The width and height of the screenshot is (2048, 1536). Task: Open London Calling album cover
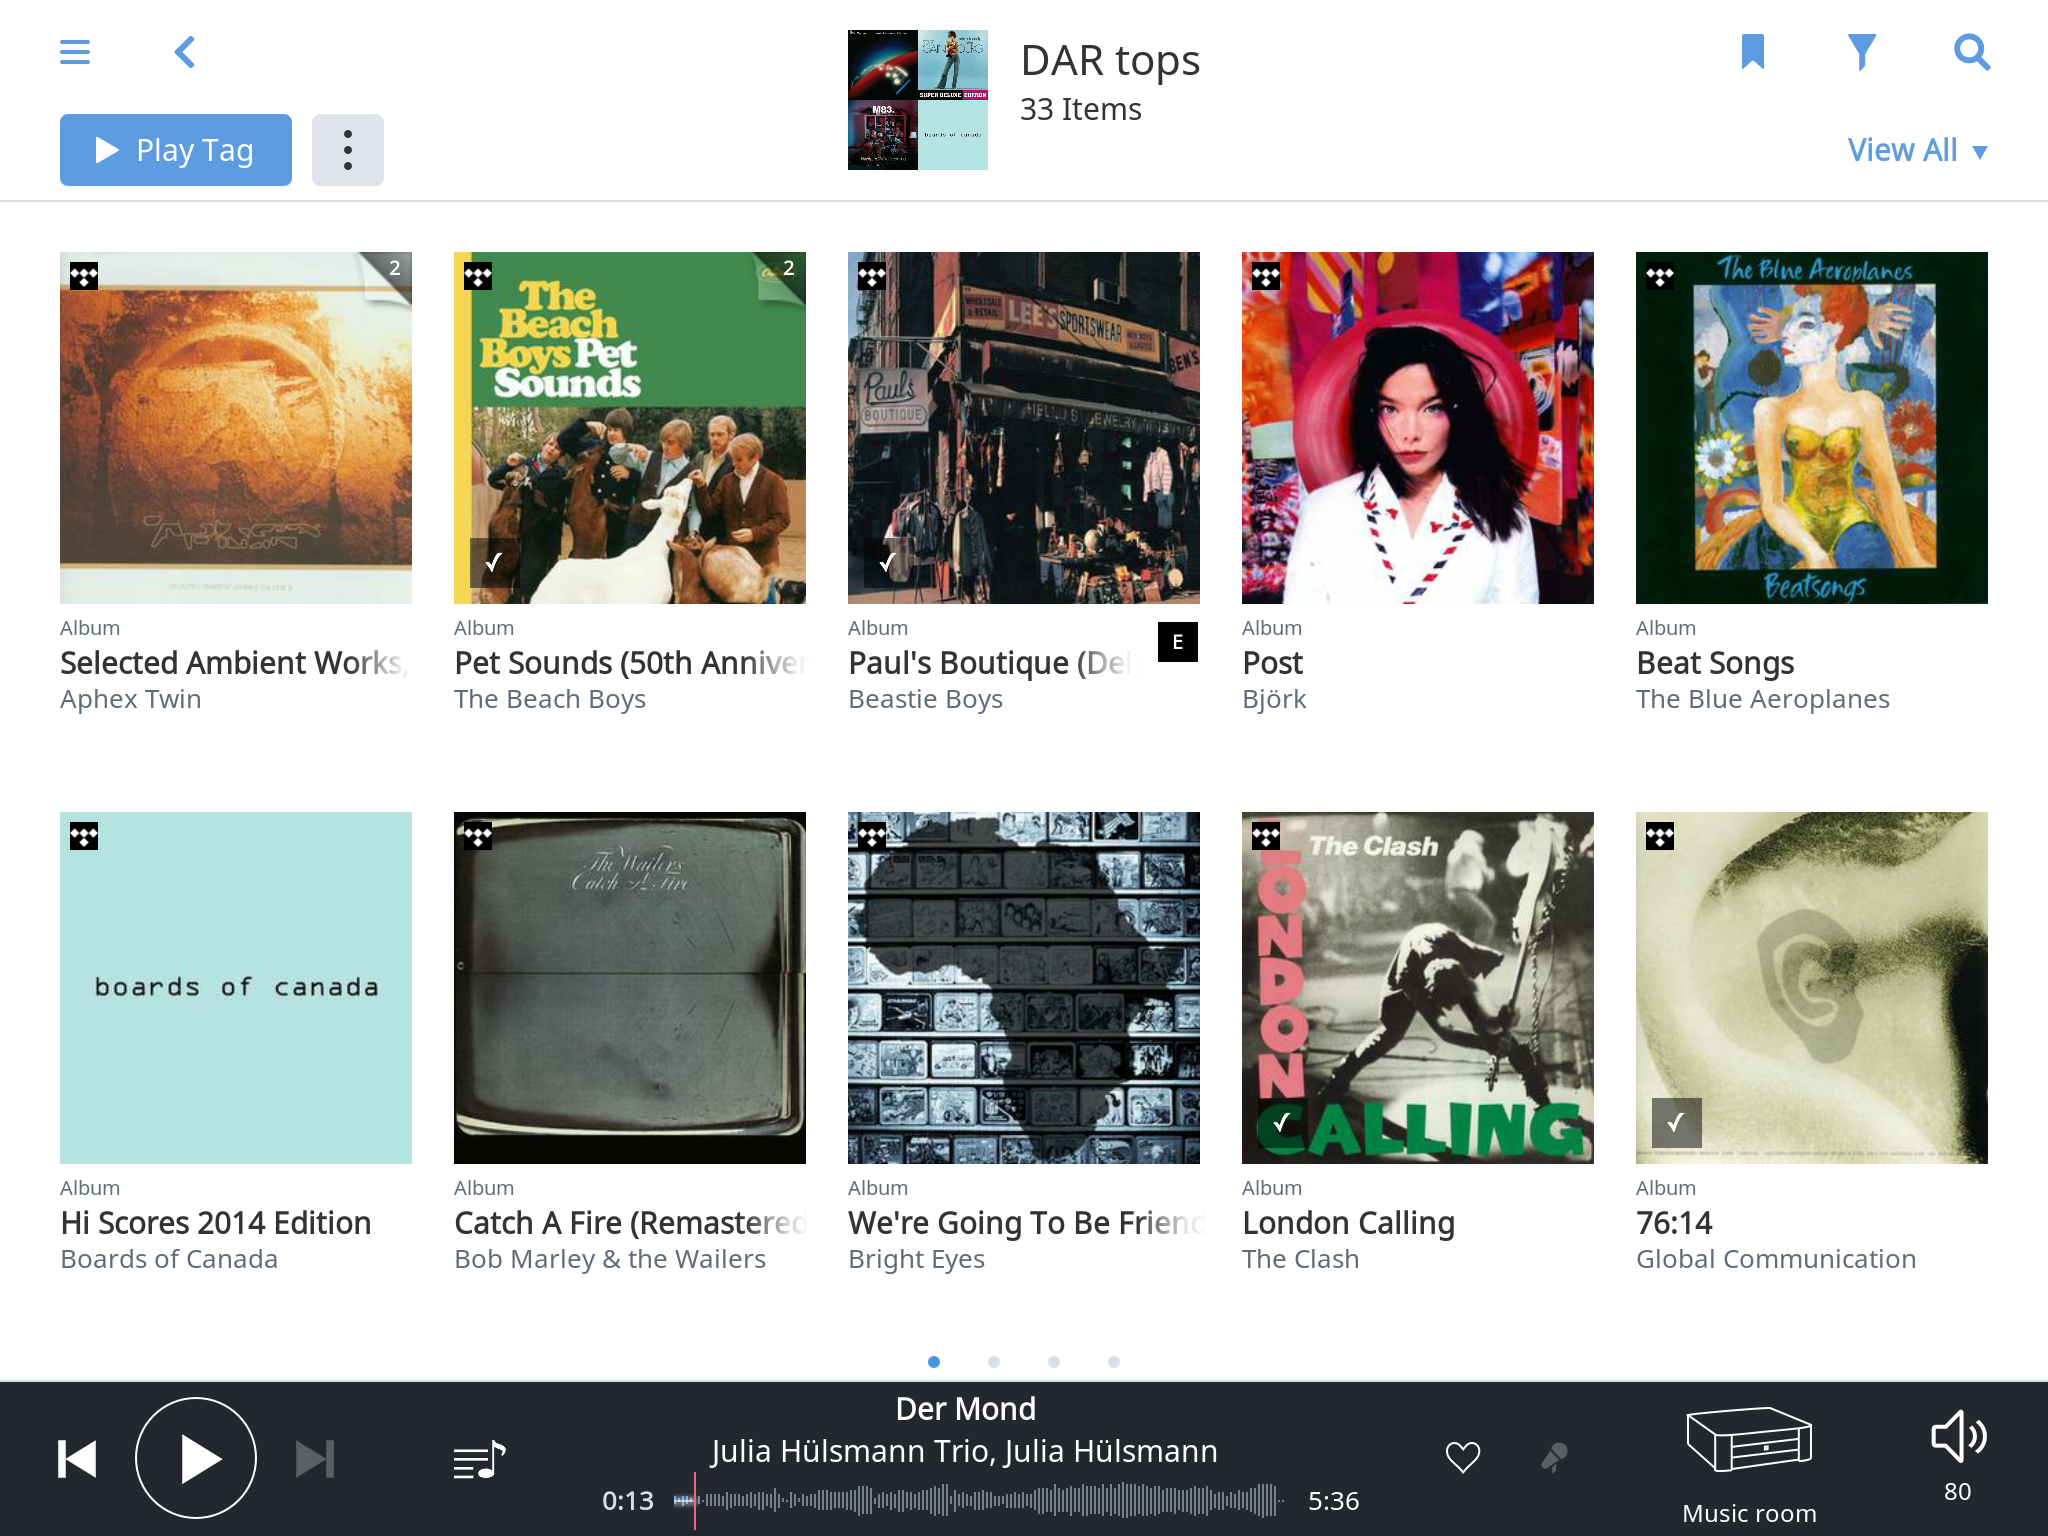tap(1418, 988)
